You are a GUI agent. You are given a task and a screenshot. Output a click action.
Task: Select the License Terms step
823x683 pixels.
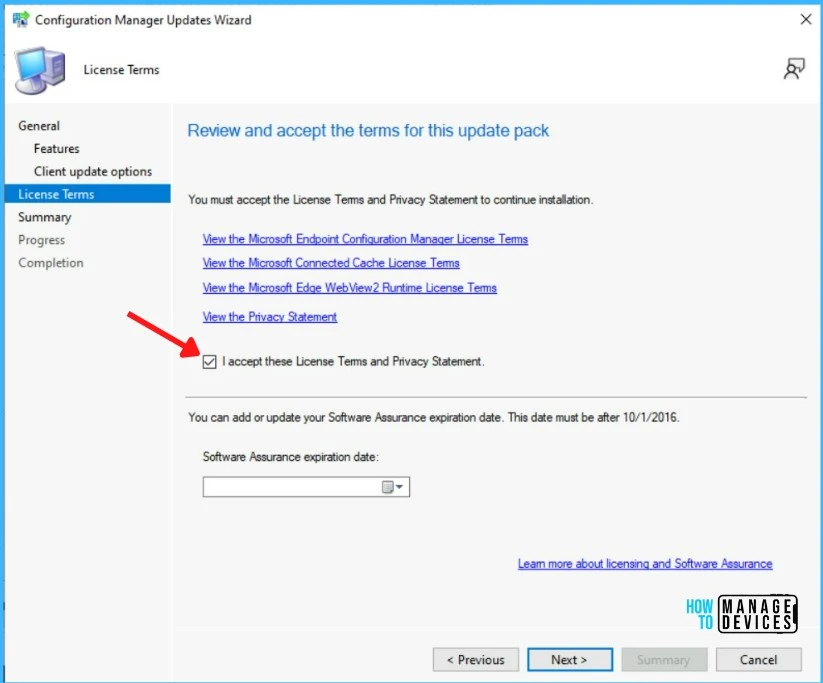point(88,194)
